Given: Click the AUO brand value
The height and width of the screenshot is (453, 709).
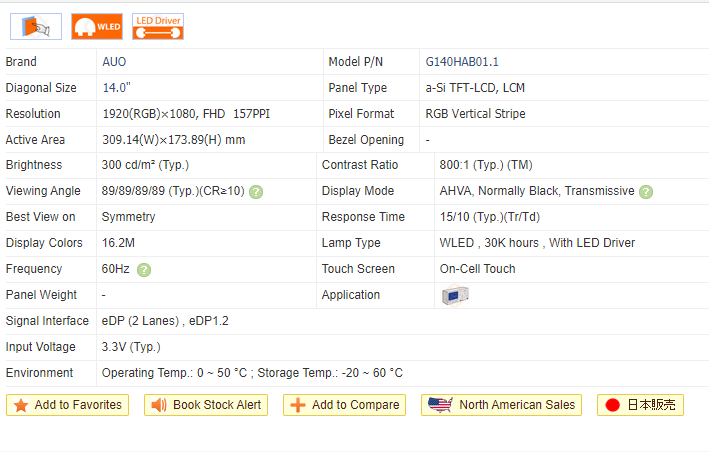Looking at the screenshot, I should (x=114, y=62).
